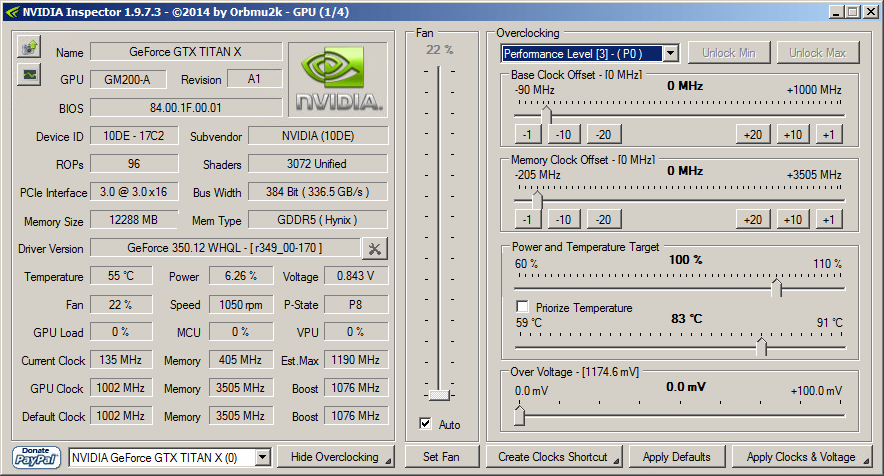Toggle the Auto fan checkbox
This screenshot has width=884, height=476.
click(x=426, y=424)
